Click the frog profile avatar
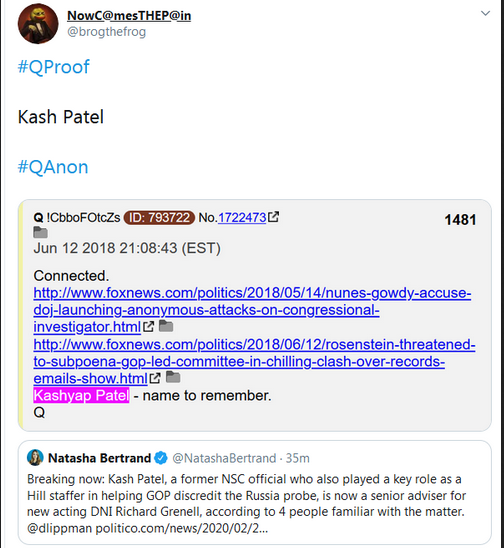The height and width of the screenshot is (548, 504). point(38,24)
